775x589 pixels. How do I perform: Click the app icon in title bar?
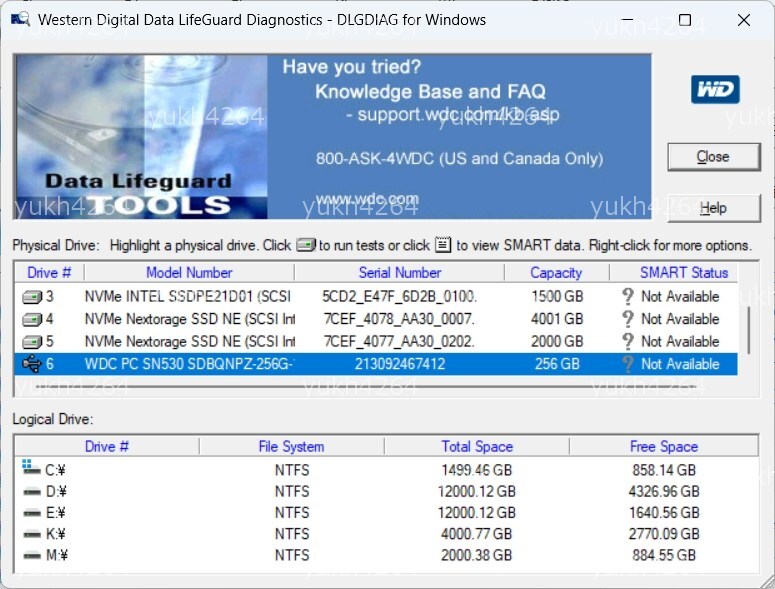click(19, 20)
